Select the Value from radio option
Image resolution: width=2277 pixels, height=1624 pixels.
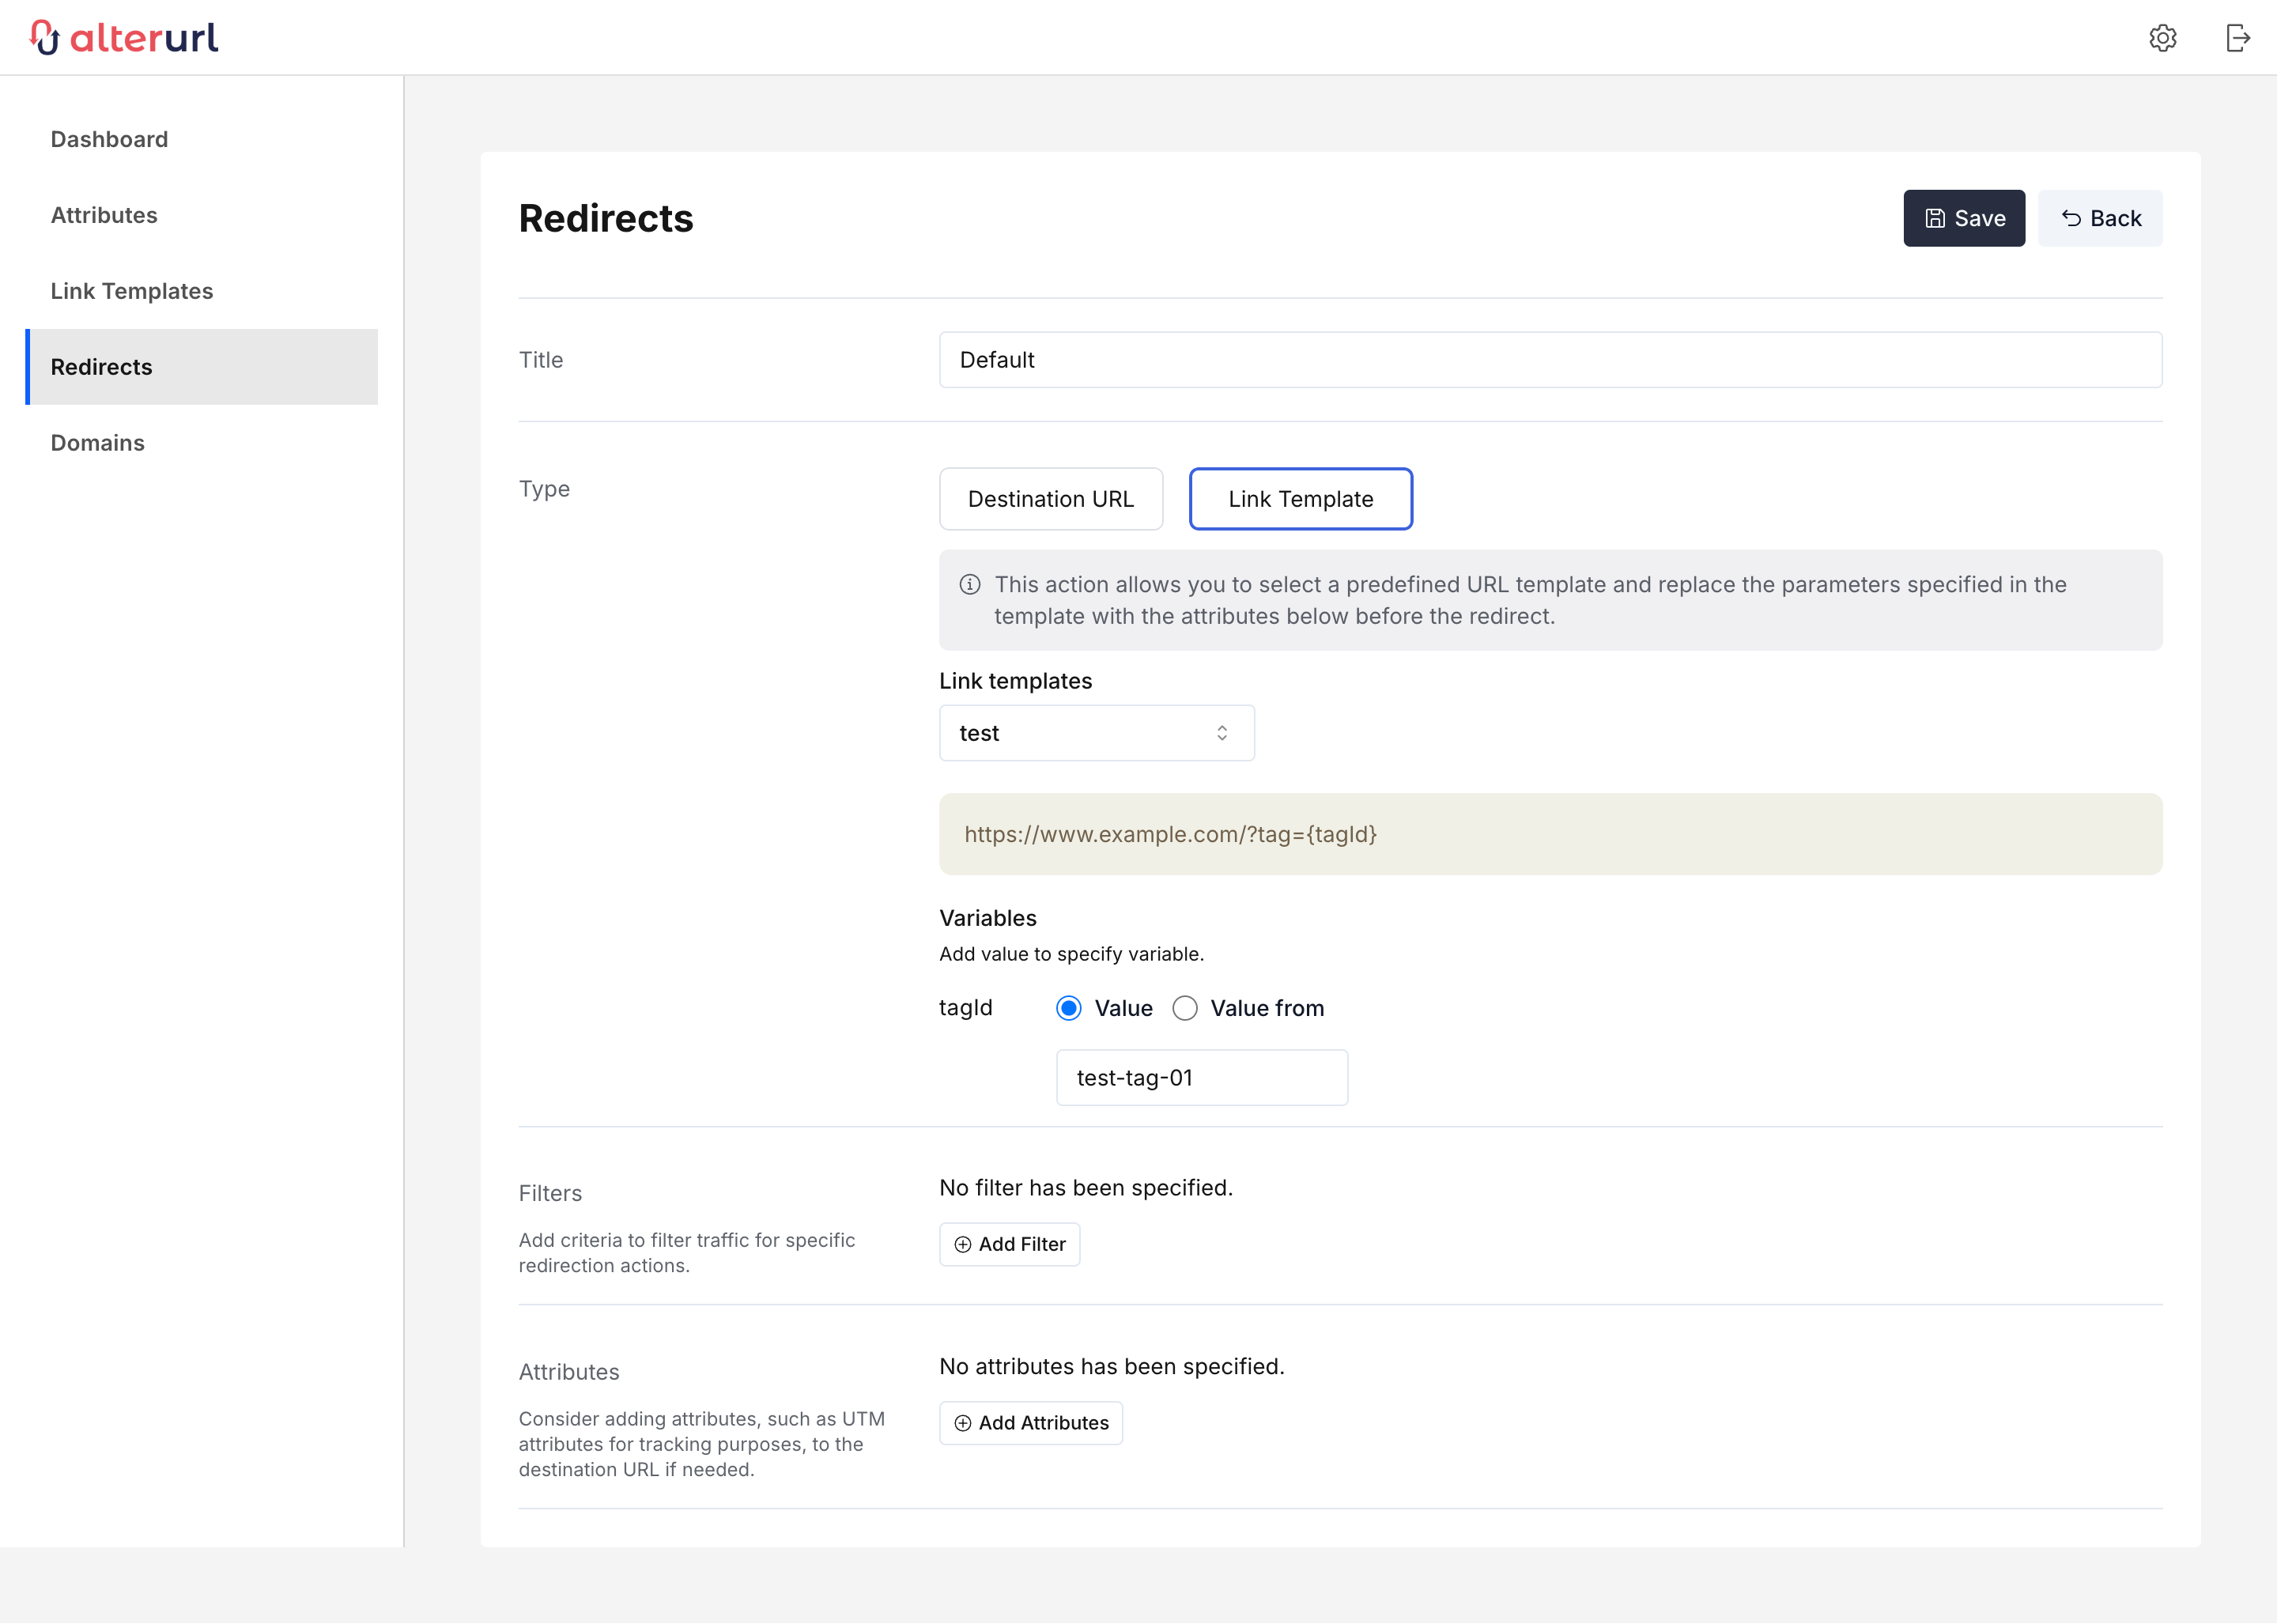pos(1184,1008)
